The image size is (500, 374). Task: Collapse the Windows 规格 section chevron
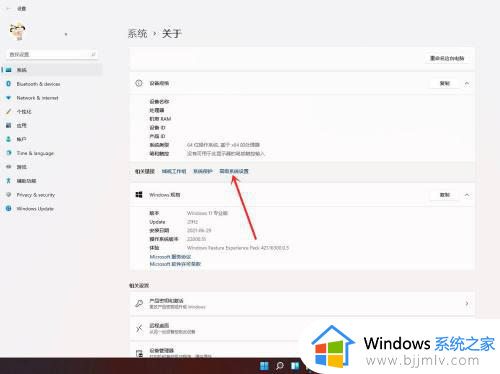pyautogui.click(x=467, y=195)
